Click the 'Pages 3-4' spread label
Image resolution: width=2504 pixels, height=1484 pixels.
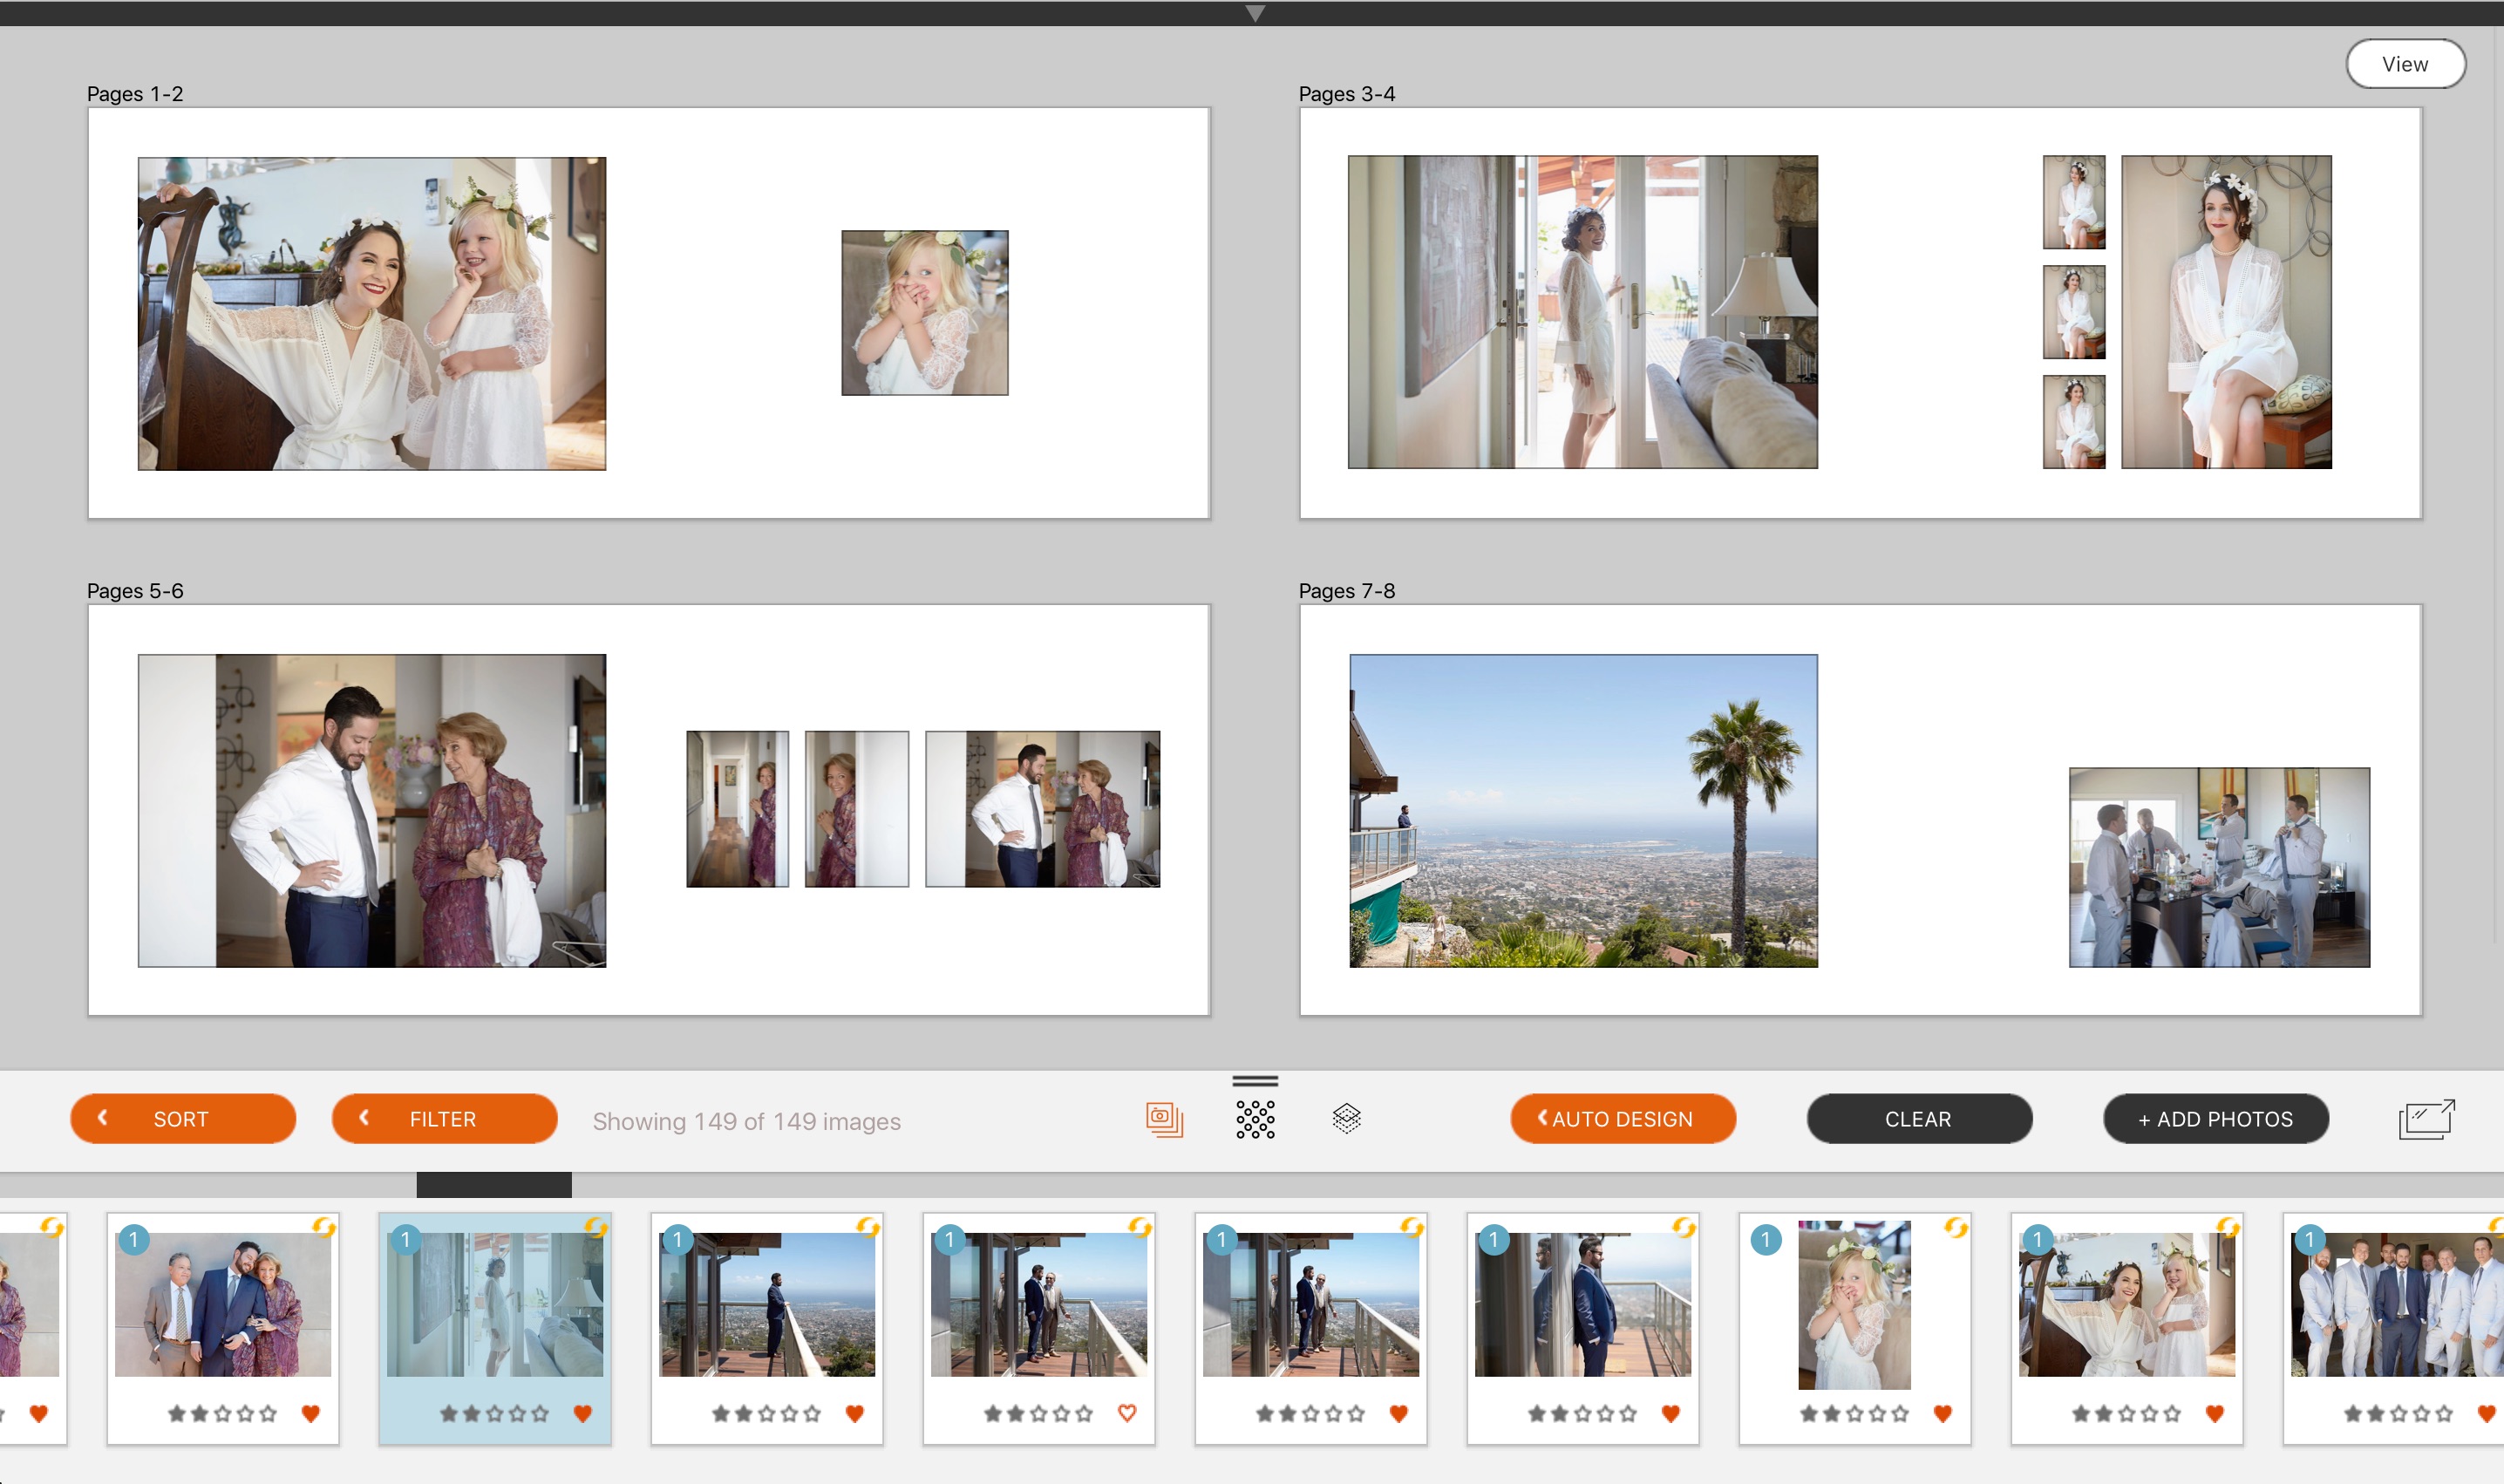point(1347,94)
